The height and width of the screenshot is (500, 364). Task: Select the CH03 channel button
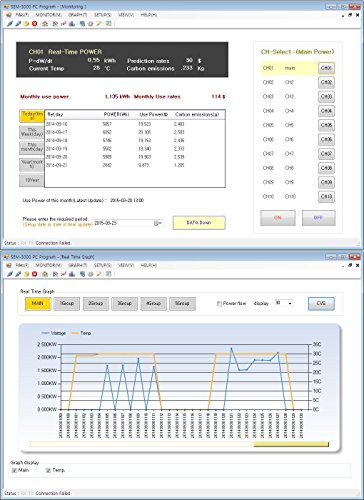[326, 97]
